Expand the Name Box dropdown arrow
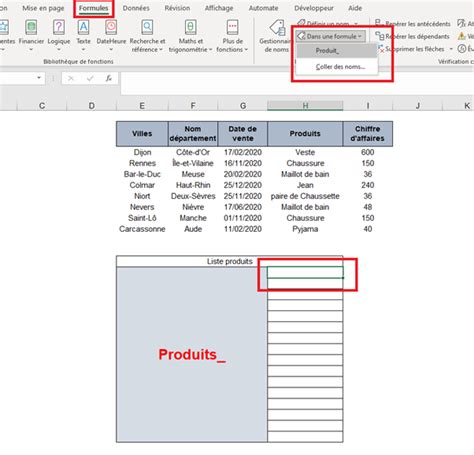 tap(39, 78)
